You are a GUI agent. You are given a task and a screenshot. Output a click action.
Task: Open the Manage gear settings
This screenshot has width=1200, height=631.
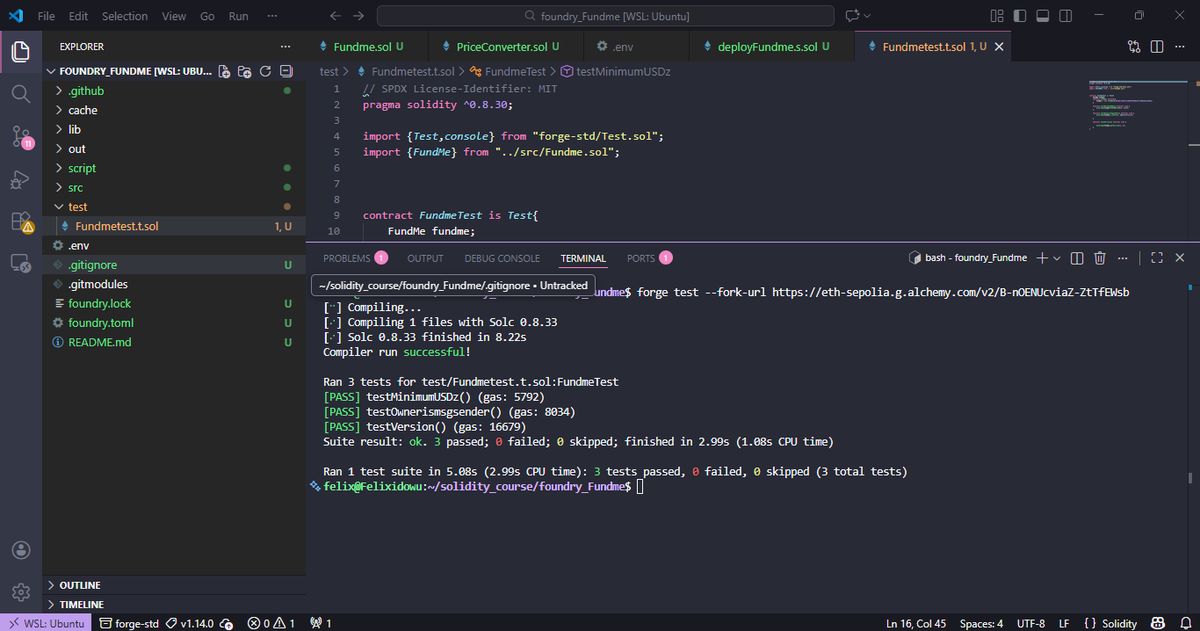point(20,592)
